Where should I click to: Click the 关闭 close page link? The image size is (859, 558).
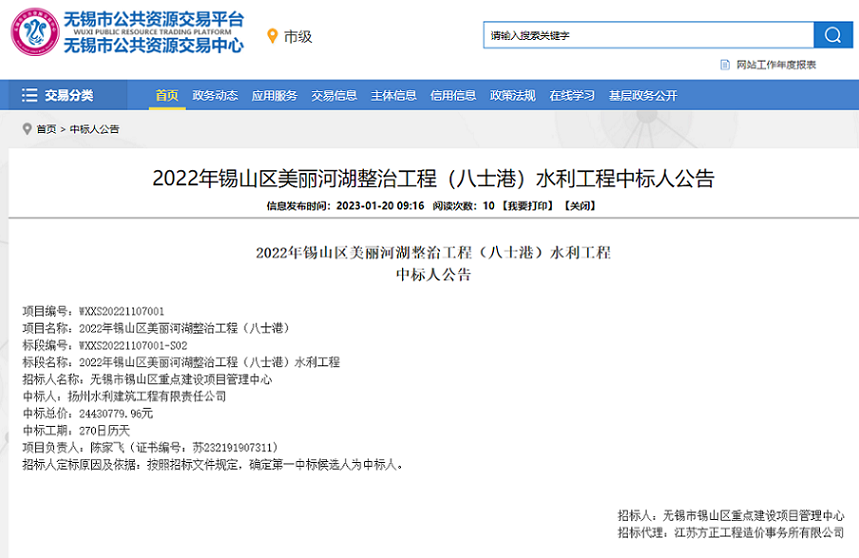tap(580, 206)
